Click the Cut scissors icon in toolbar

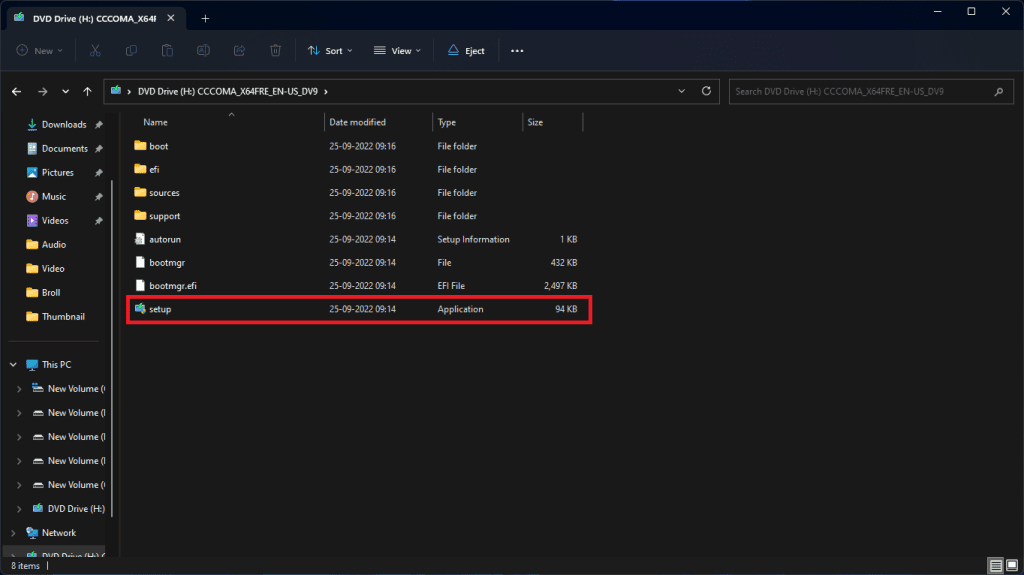coord(95,51)
